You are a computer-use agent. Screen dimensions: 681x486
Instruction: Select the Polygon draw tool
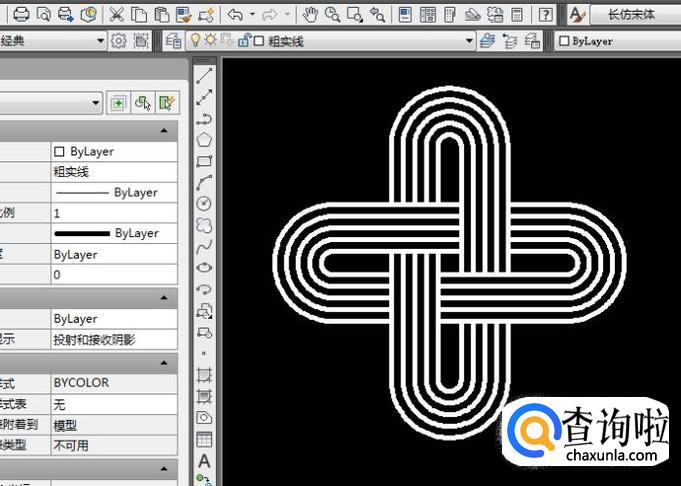pyautogui.click(x=204, y=140)
